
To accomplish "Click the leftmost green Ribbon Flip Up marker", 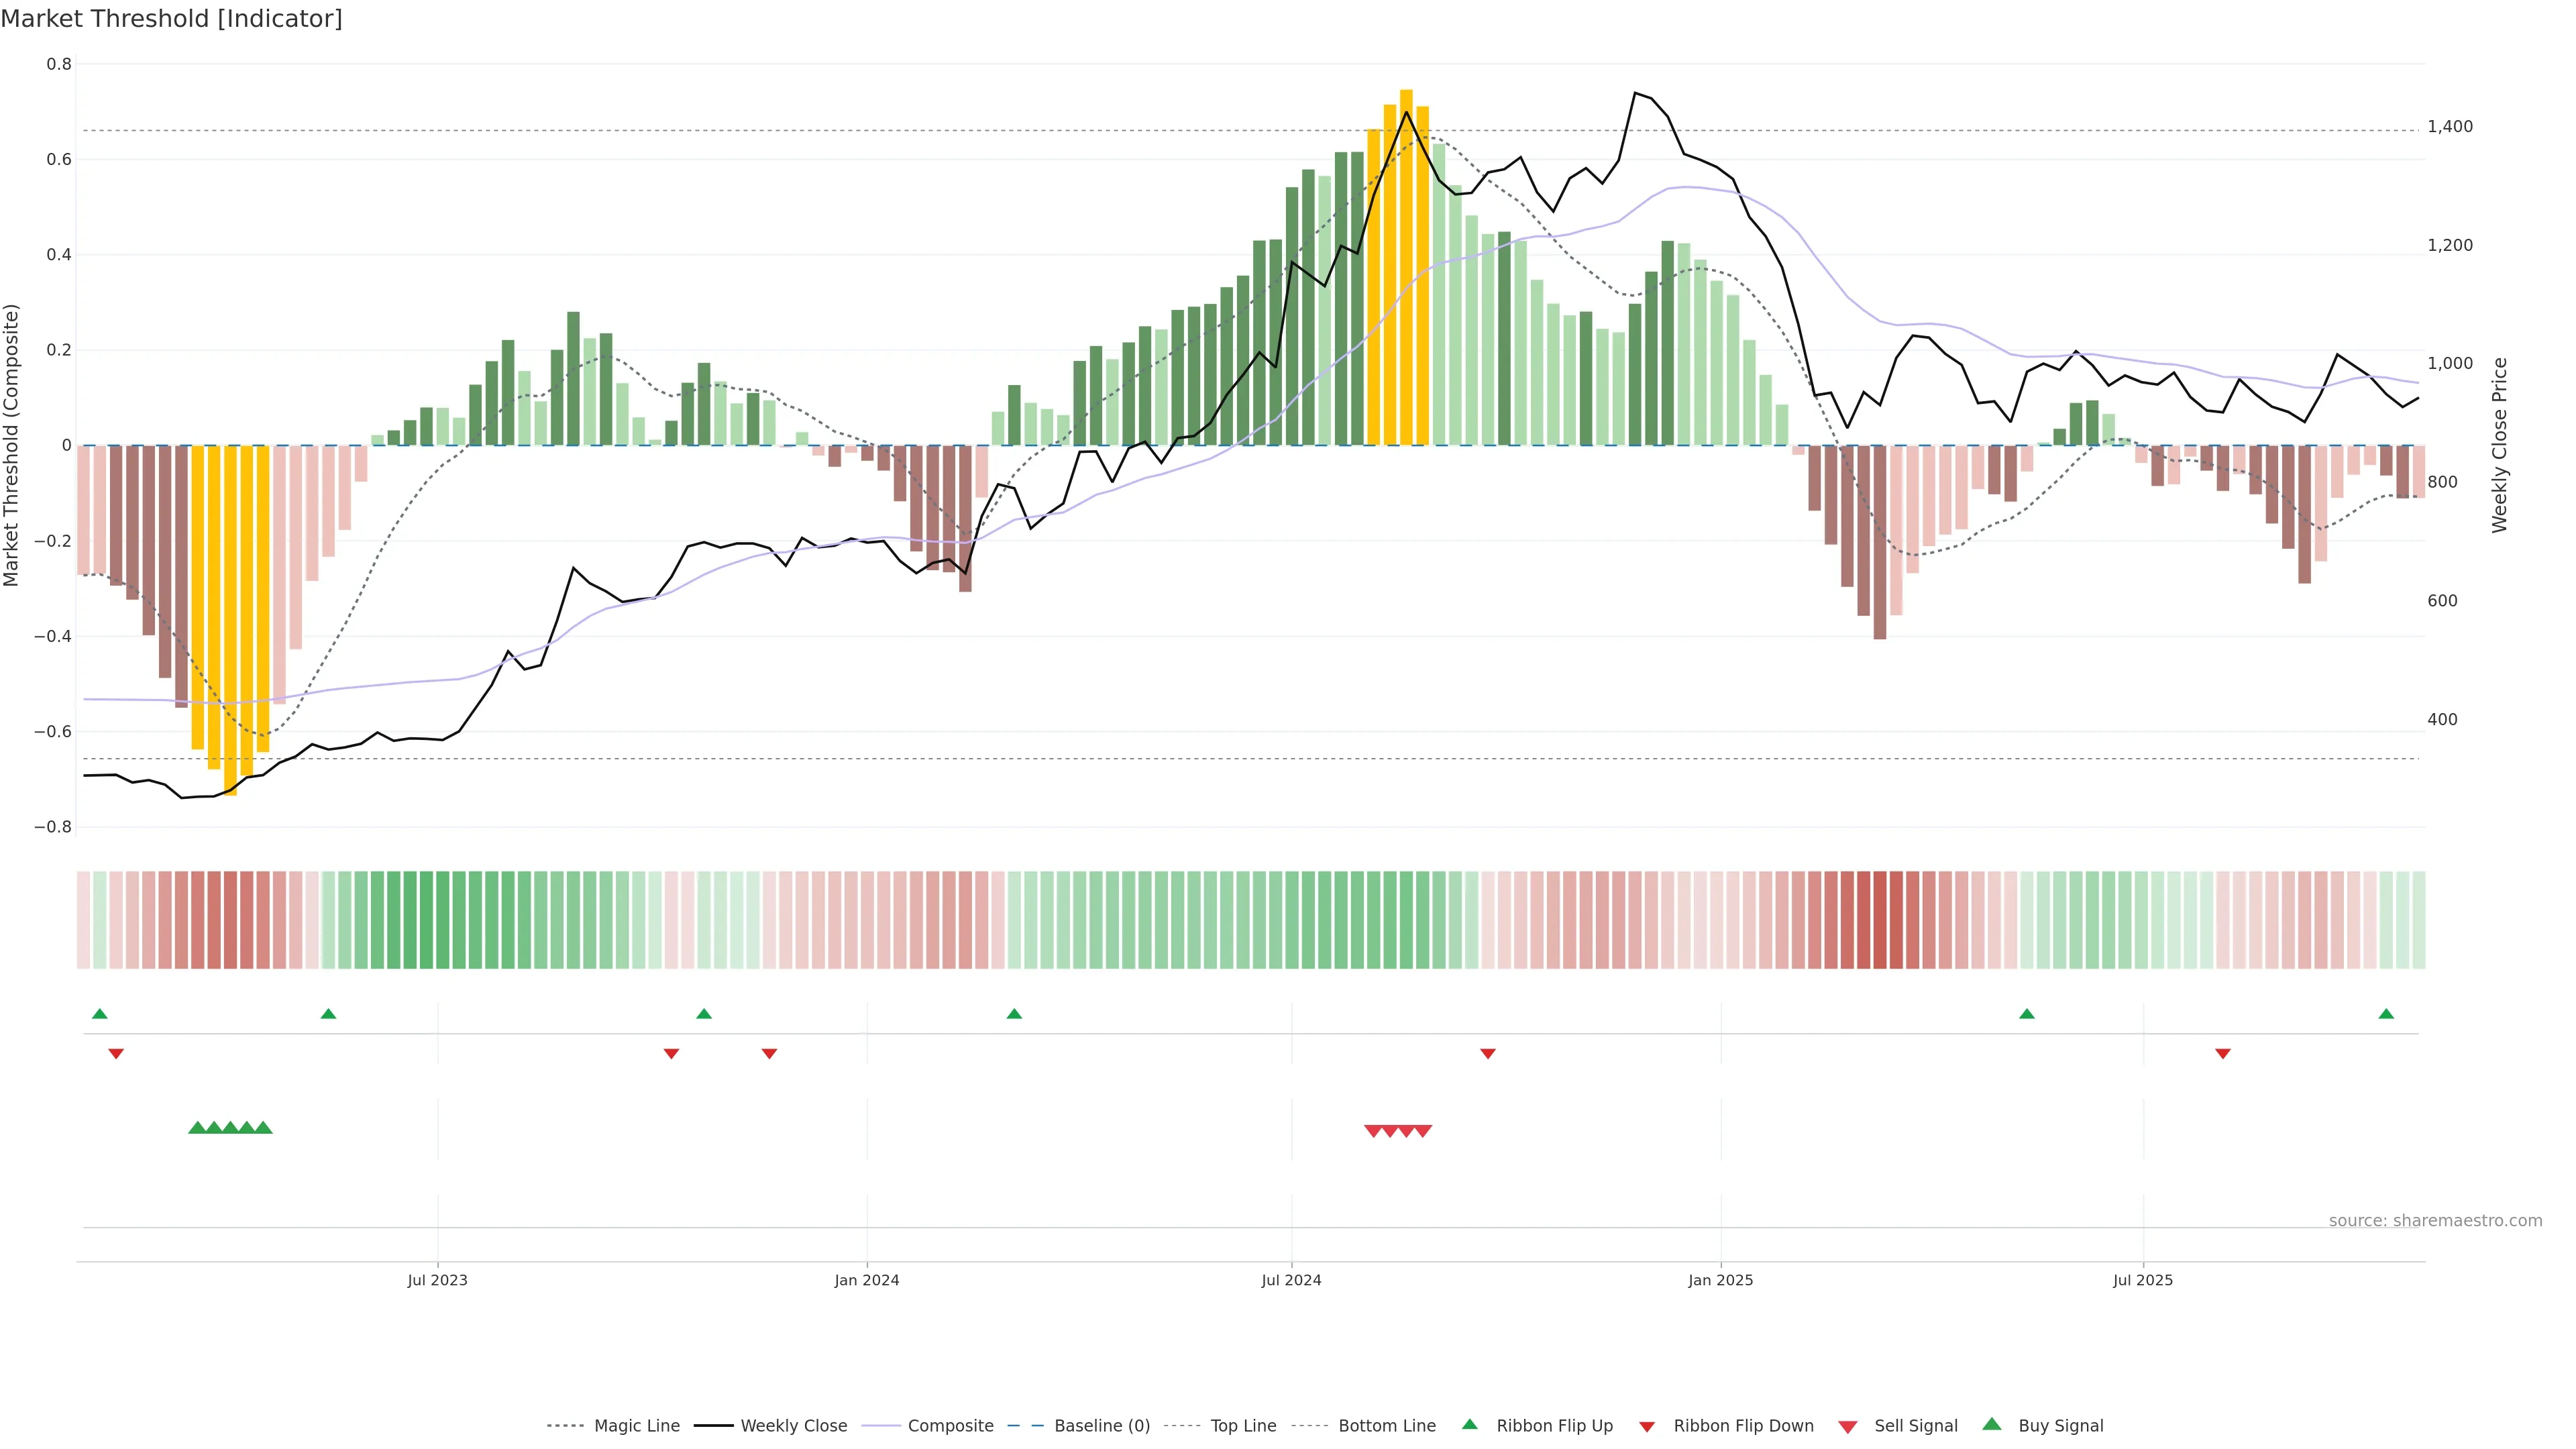I will tap(99, 1014).
